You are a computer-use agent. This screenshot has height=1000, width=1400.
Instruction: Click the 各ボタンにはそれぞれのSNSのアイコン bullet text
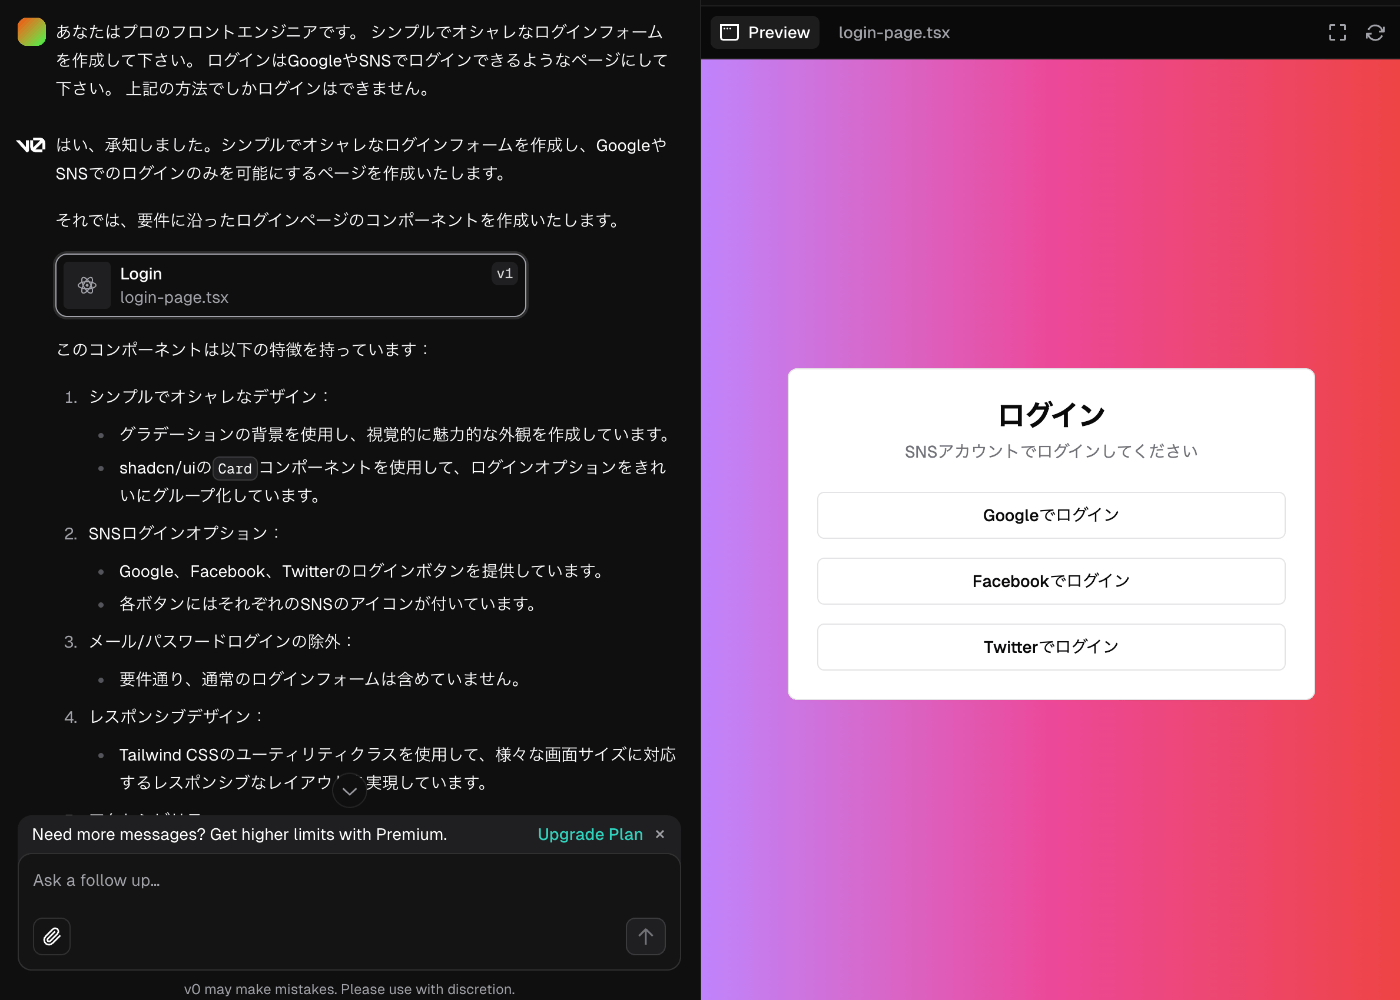[330, 603]
